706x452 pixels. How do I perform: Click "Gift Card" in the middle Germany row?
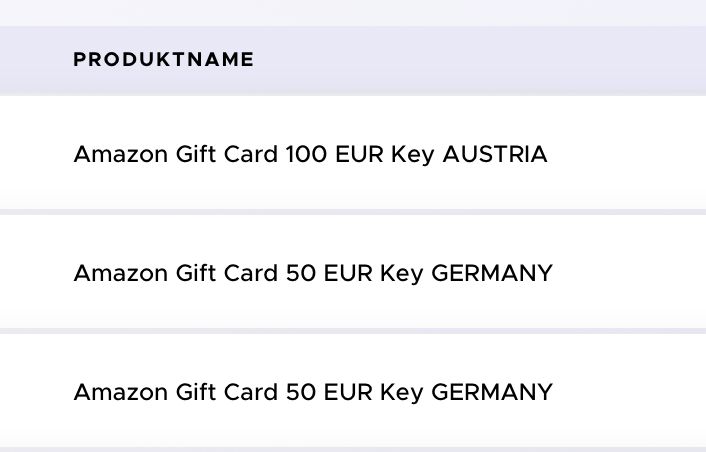[226, 273]
